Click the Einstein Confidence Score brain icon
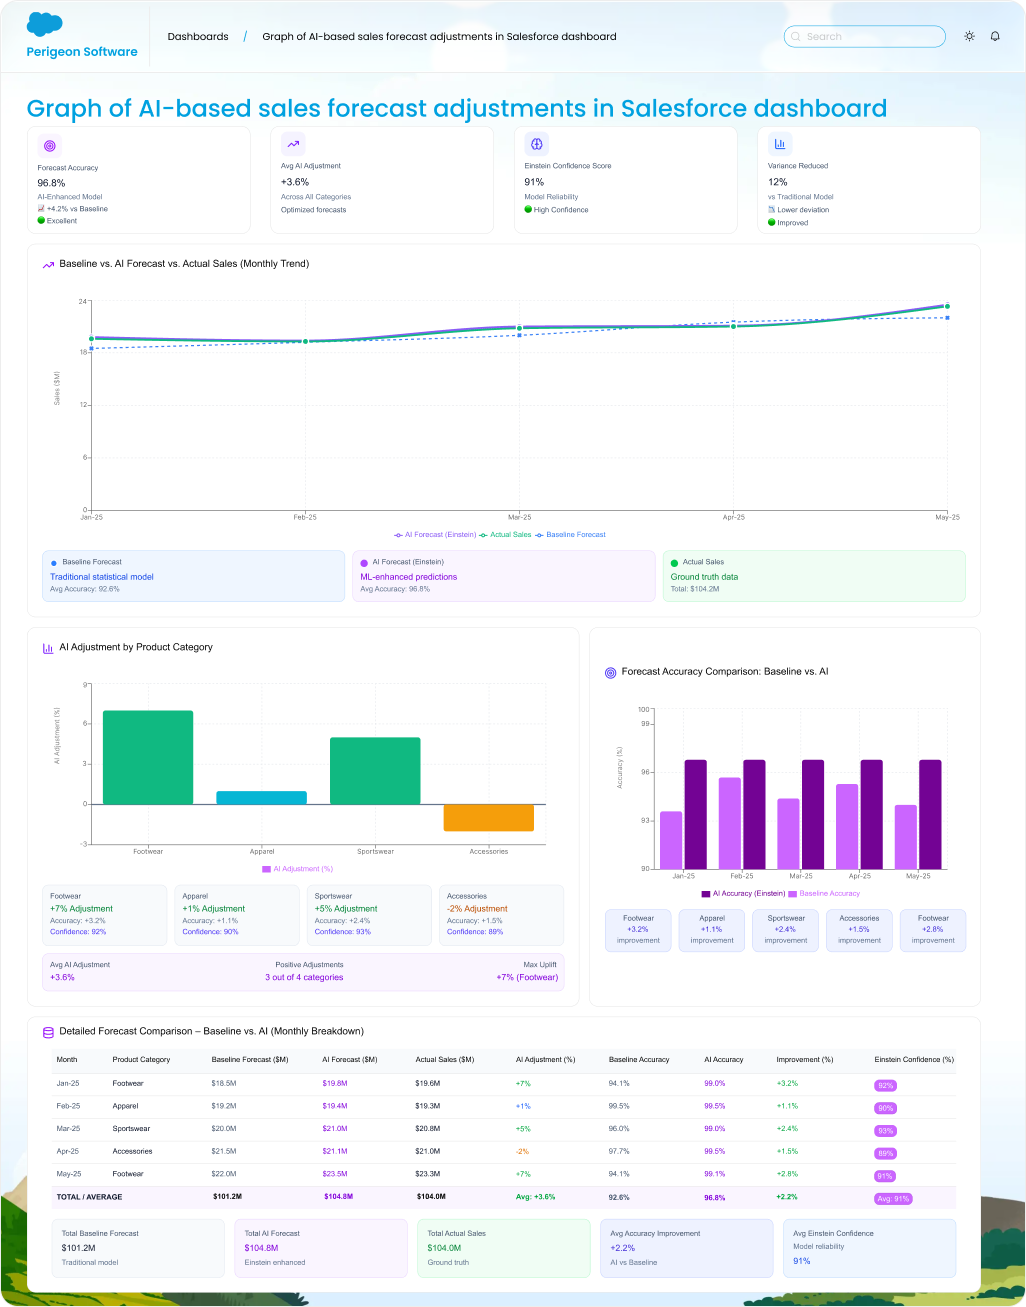Viewport: 1026px width, 1307px height. (x=536, y=143)
